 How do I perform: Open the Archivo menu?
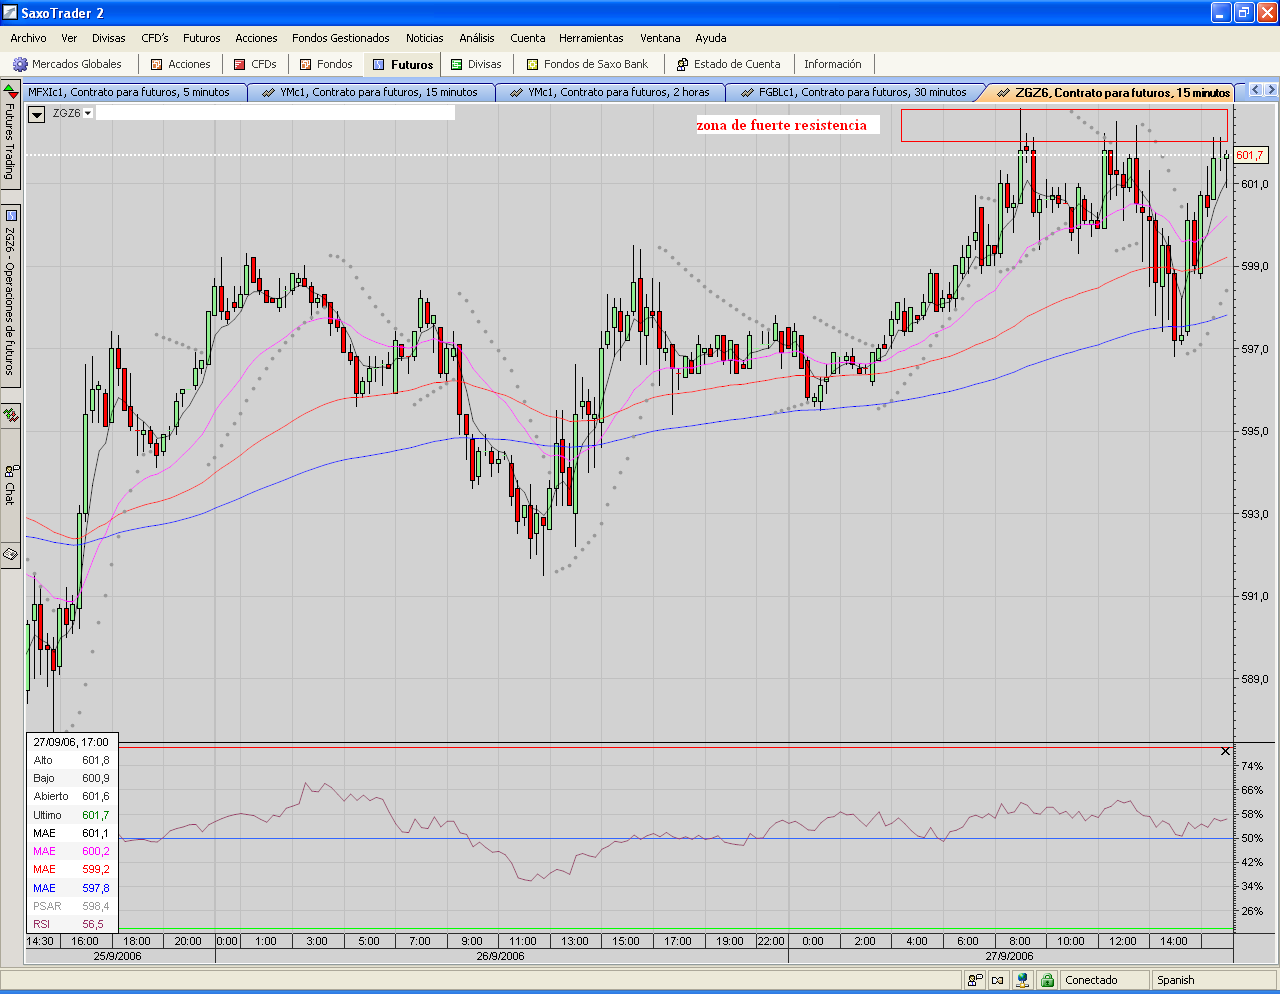28,38
